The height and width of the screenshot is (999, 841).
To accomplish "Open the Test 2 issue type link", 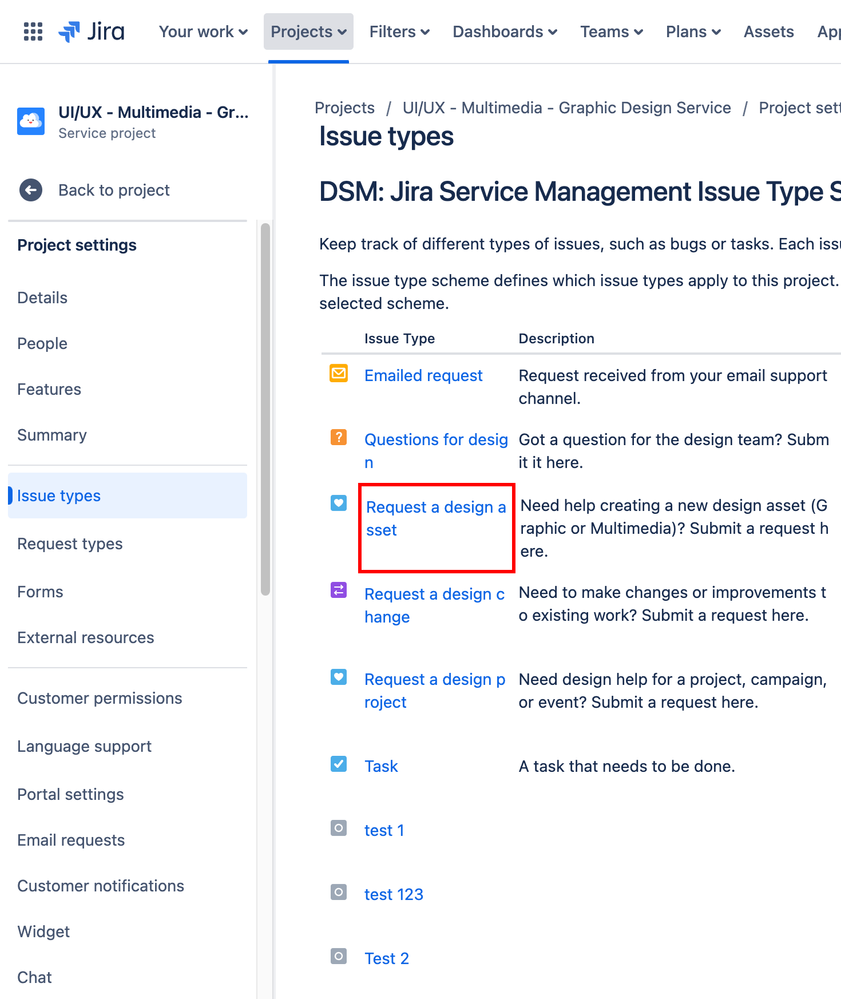I will [387, 958].
